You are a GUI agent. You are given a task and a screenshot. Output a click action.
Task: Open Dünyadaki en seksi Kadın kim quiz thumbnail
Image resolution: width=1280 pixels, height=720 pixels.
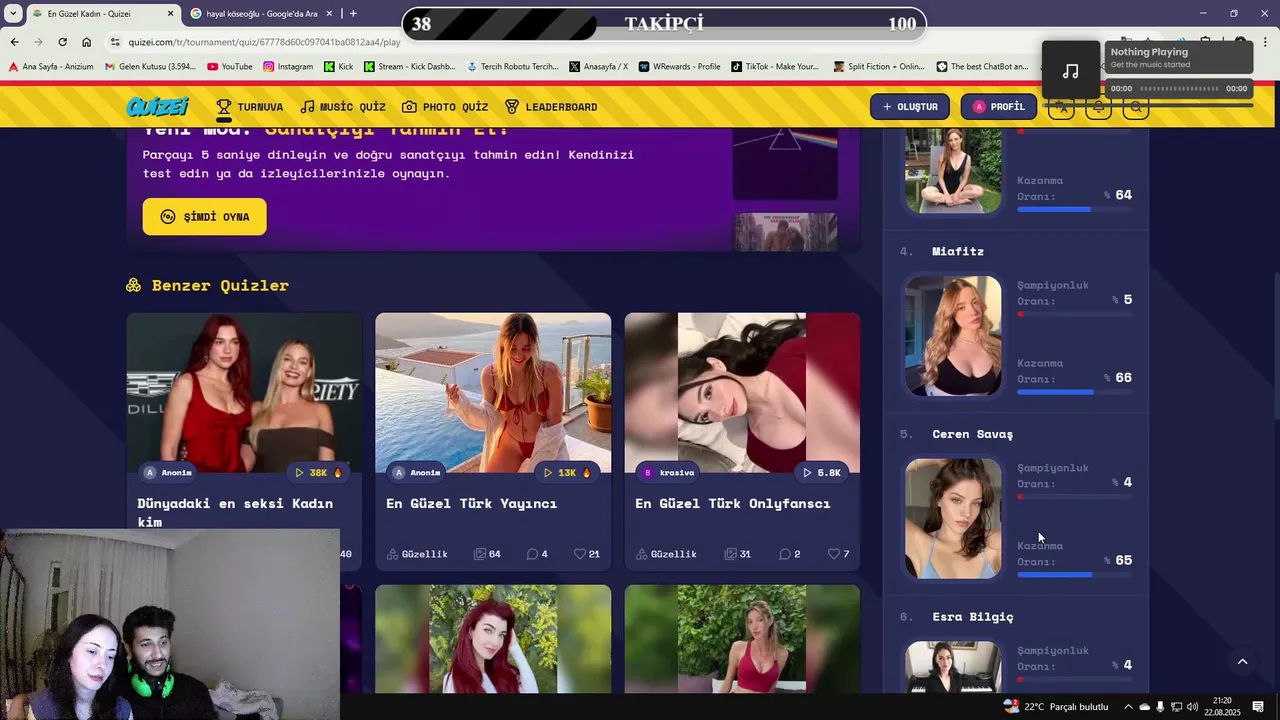point(244,392)
